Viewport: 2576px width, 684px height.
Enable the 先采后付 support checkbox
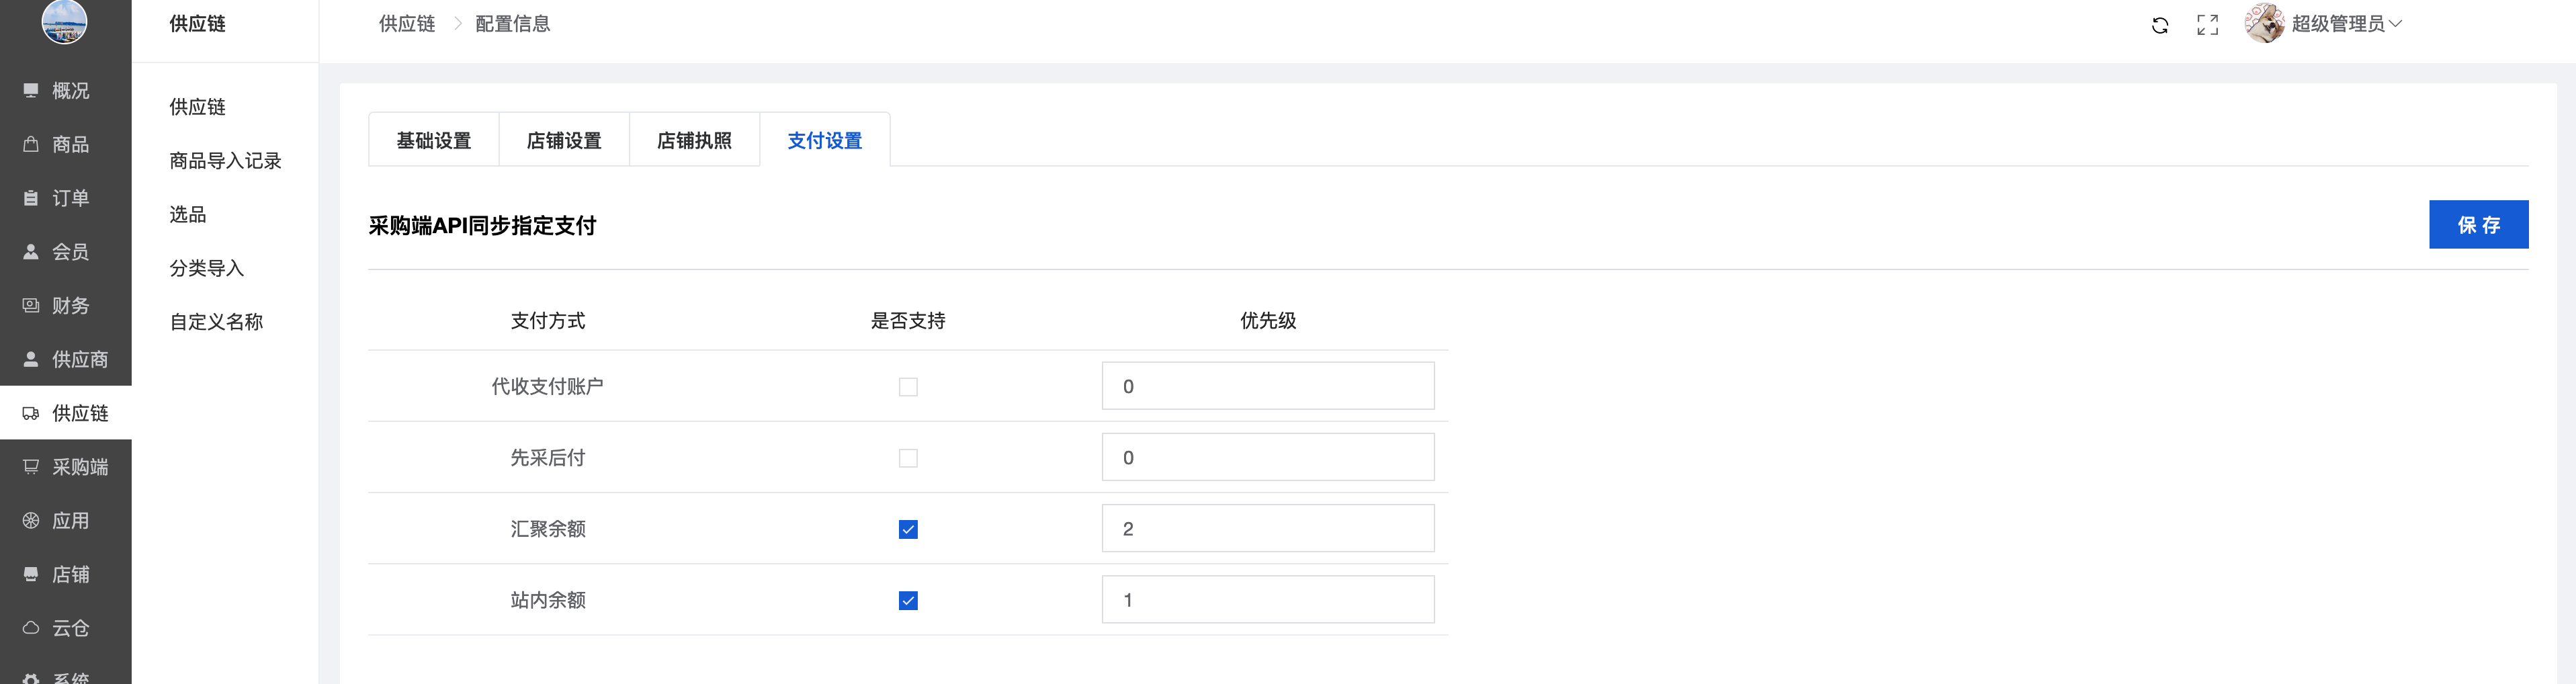click(x=908, y=458)
